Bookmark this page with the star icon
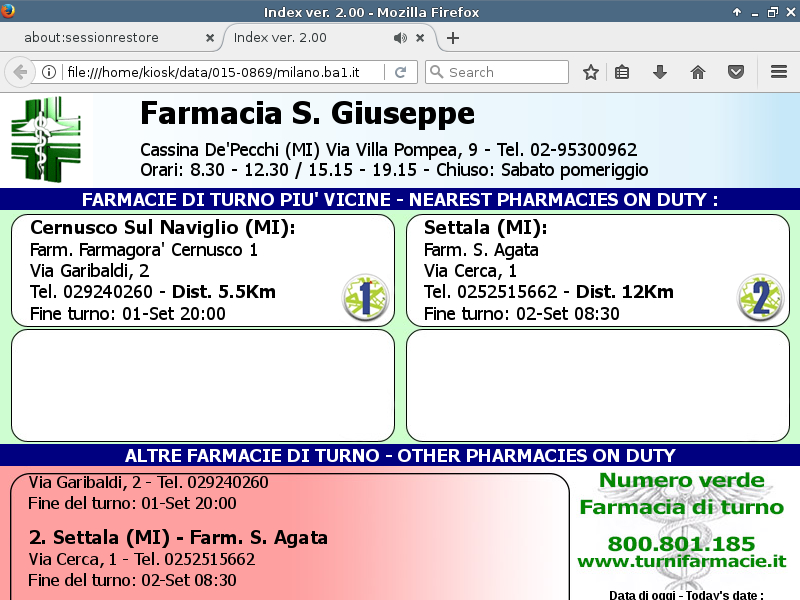The height and width of the screenshot is (600, 800). [591, 72]
